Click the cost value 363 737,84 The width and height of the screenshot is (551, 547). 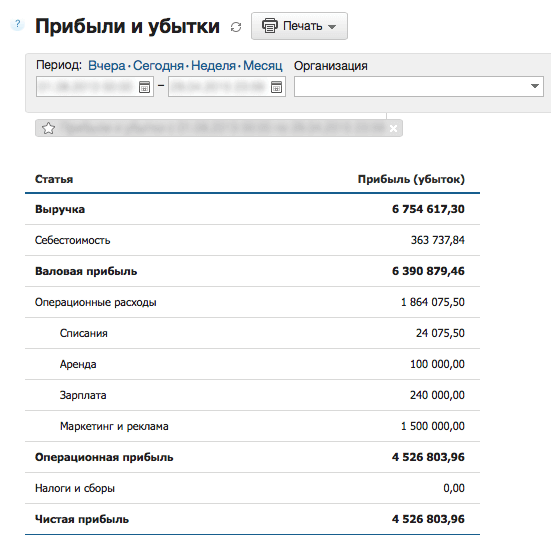point(438,240)
